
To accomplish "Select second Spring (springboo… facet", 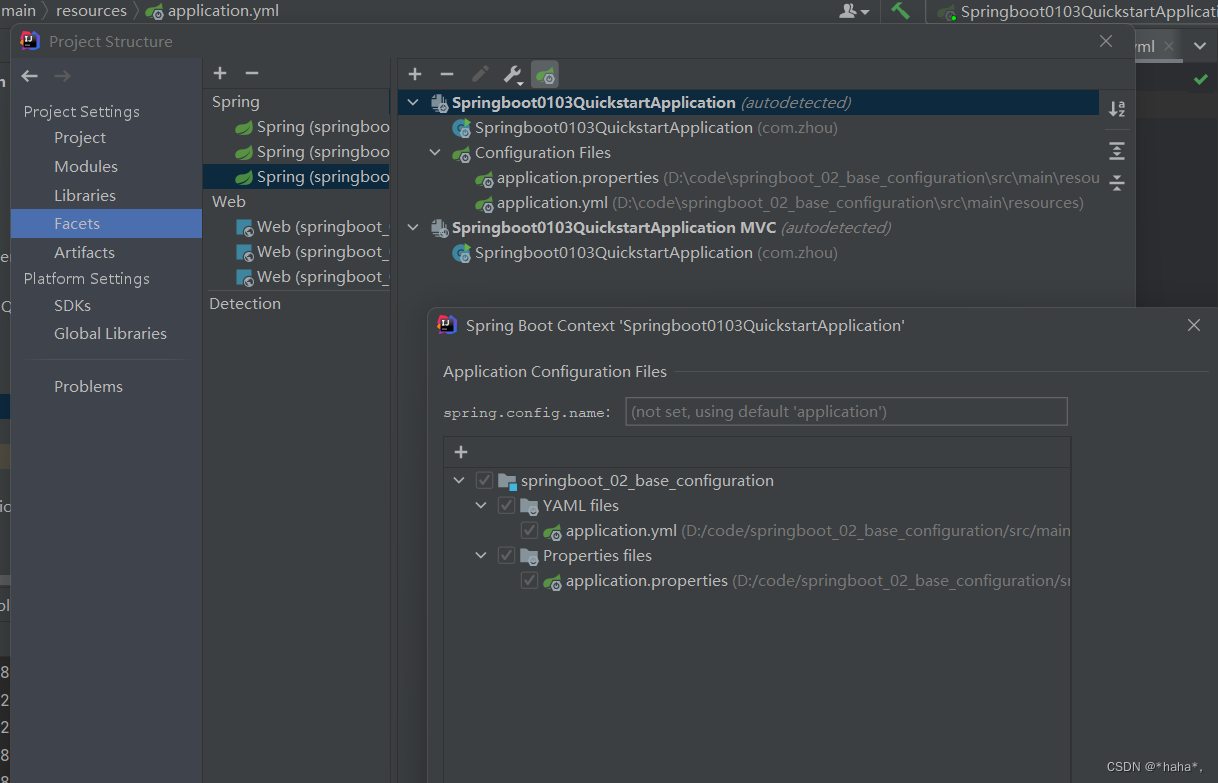I will (x=312, y=152).
